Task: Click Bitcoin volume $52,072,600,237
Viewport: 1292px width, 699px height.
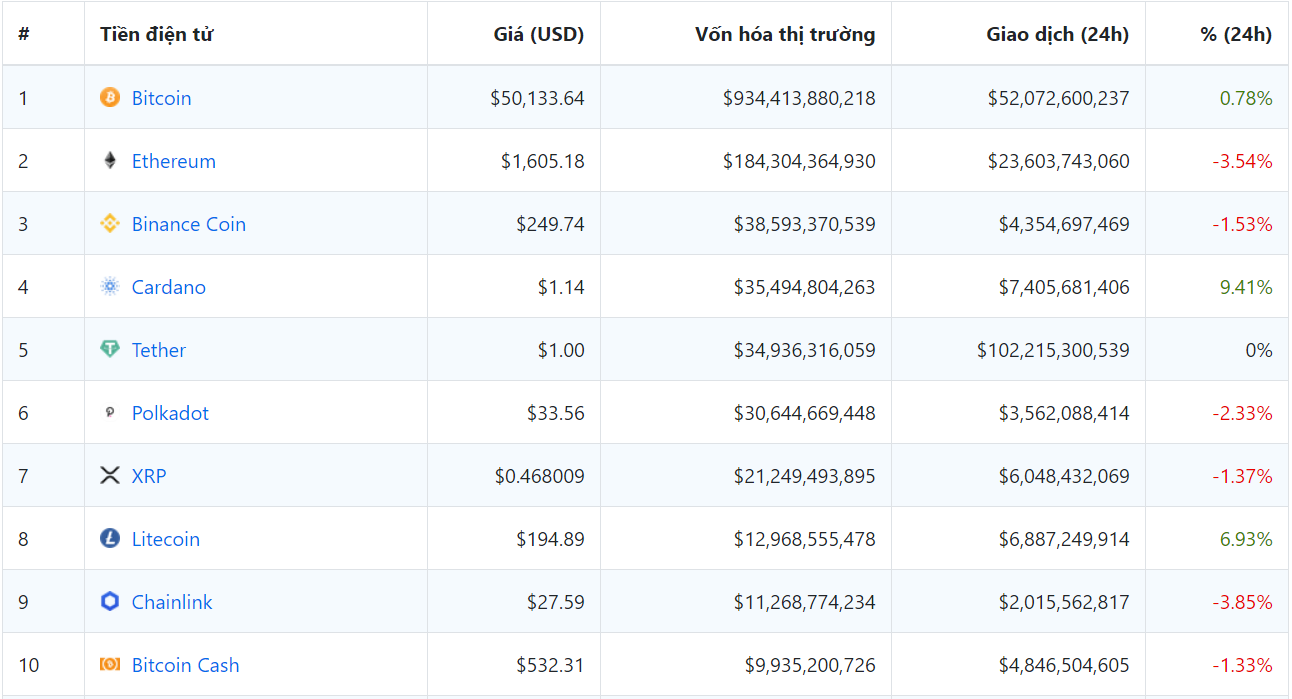Action: [x=1059, y=98]
